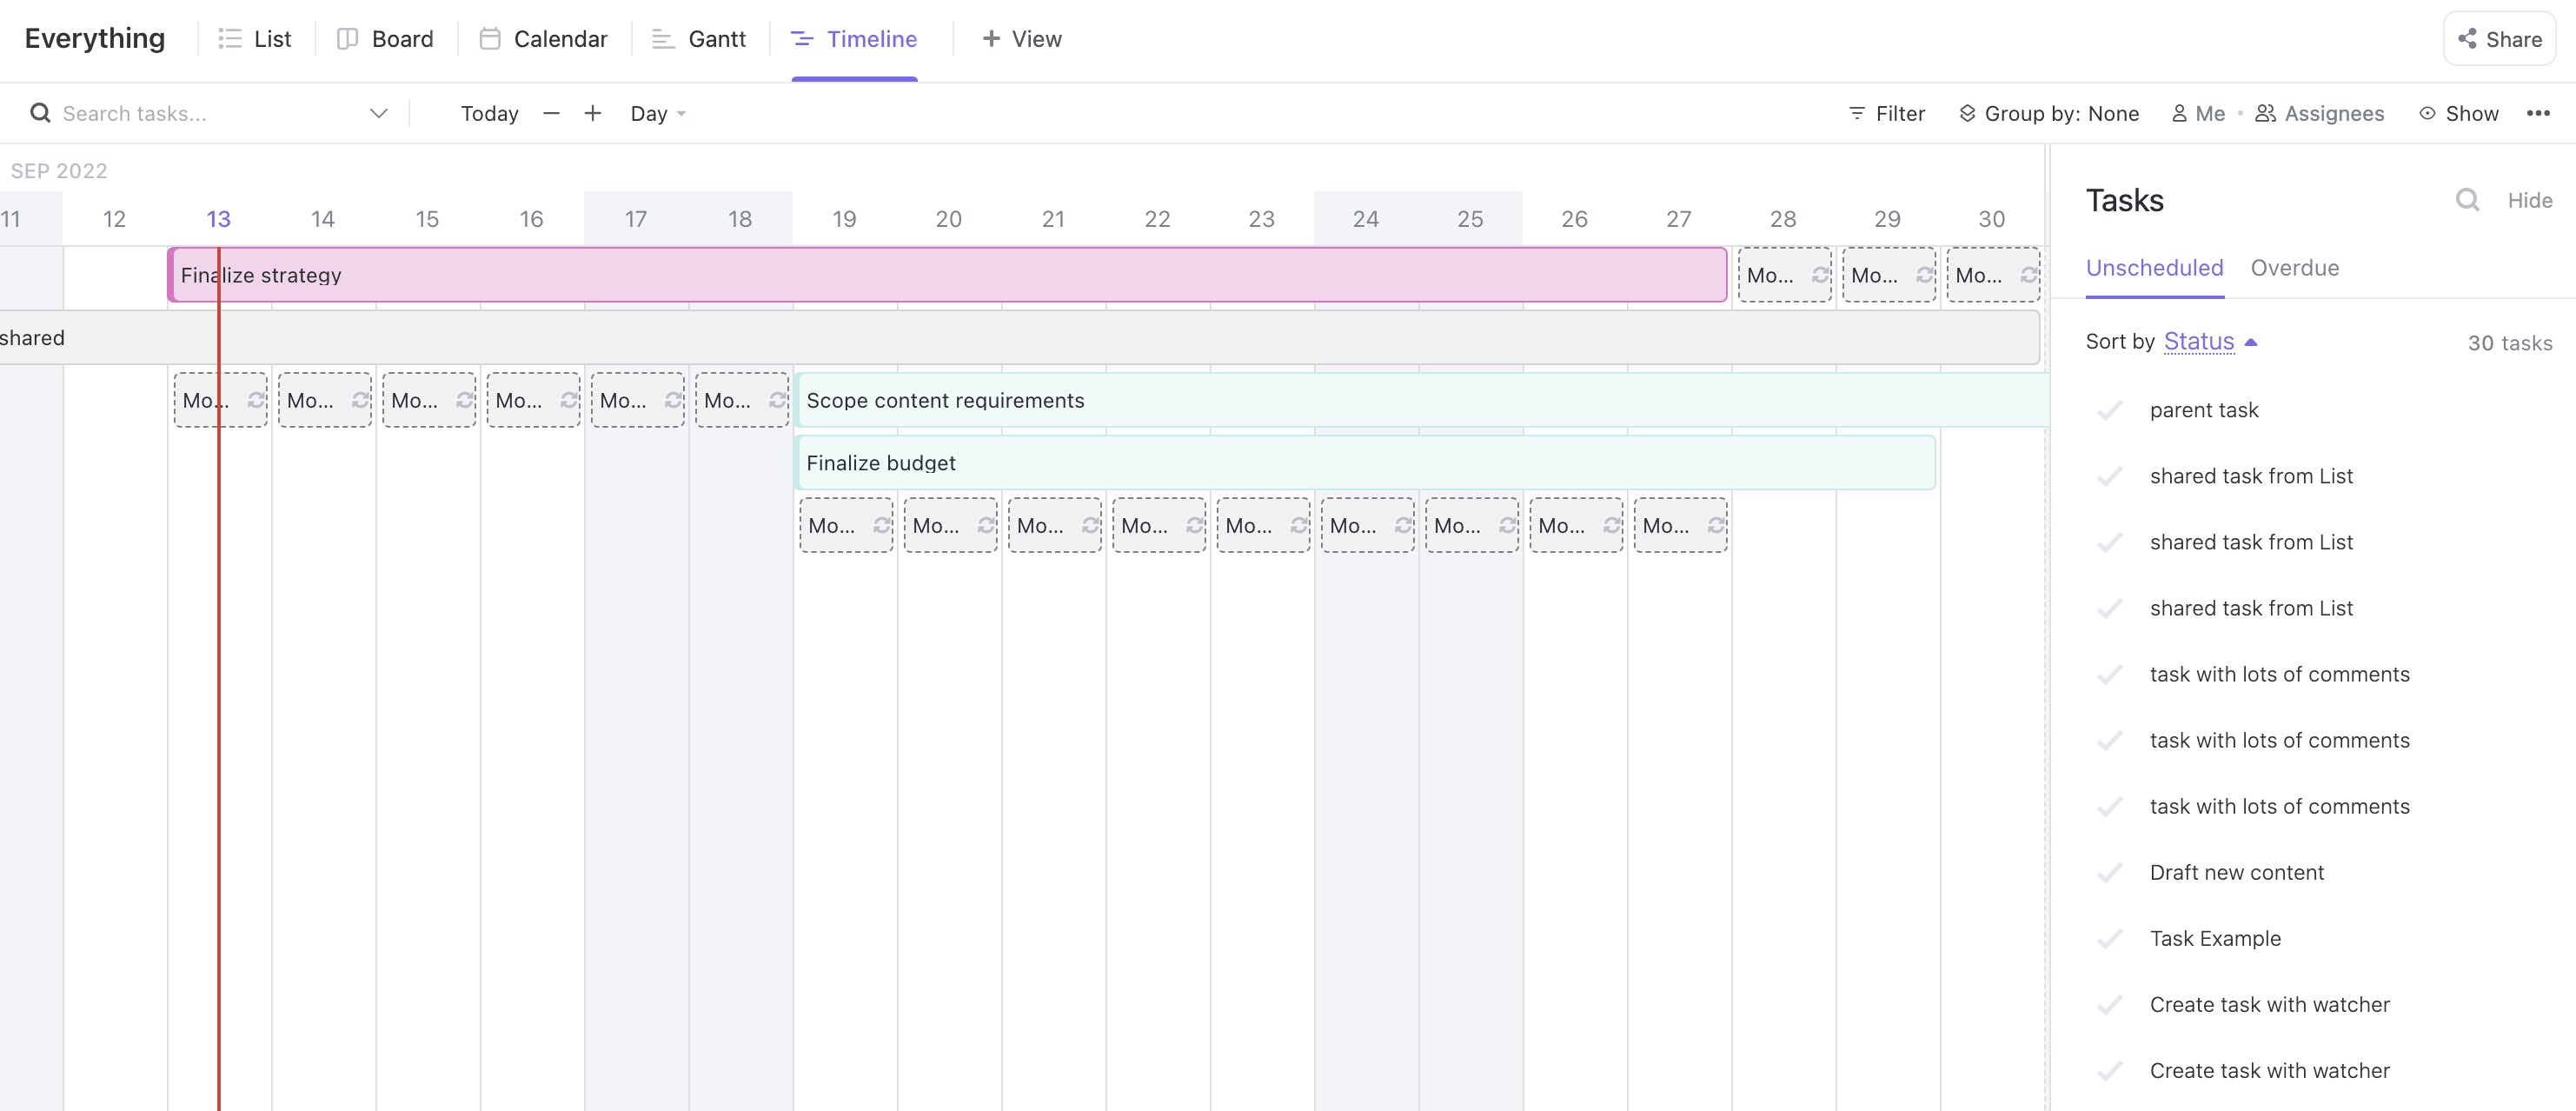Click into the Search tasks field
The width and height of the screenshot is (2576, 1111).
tap(200, 113)
